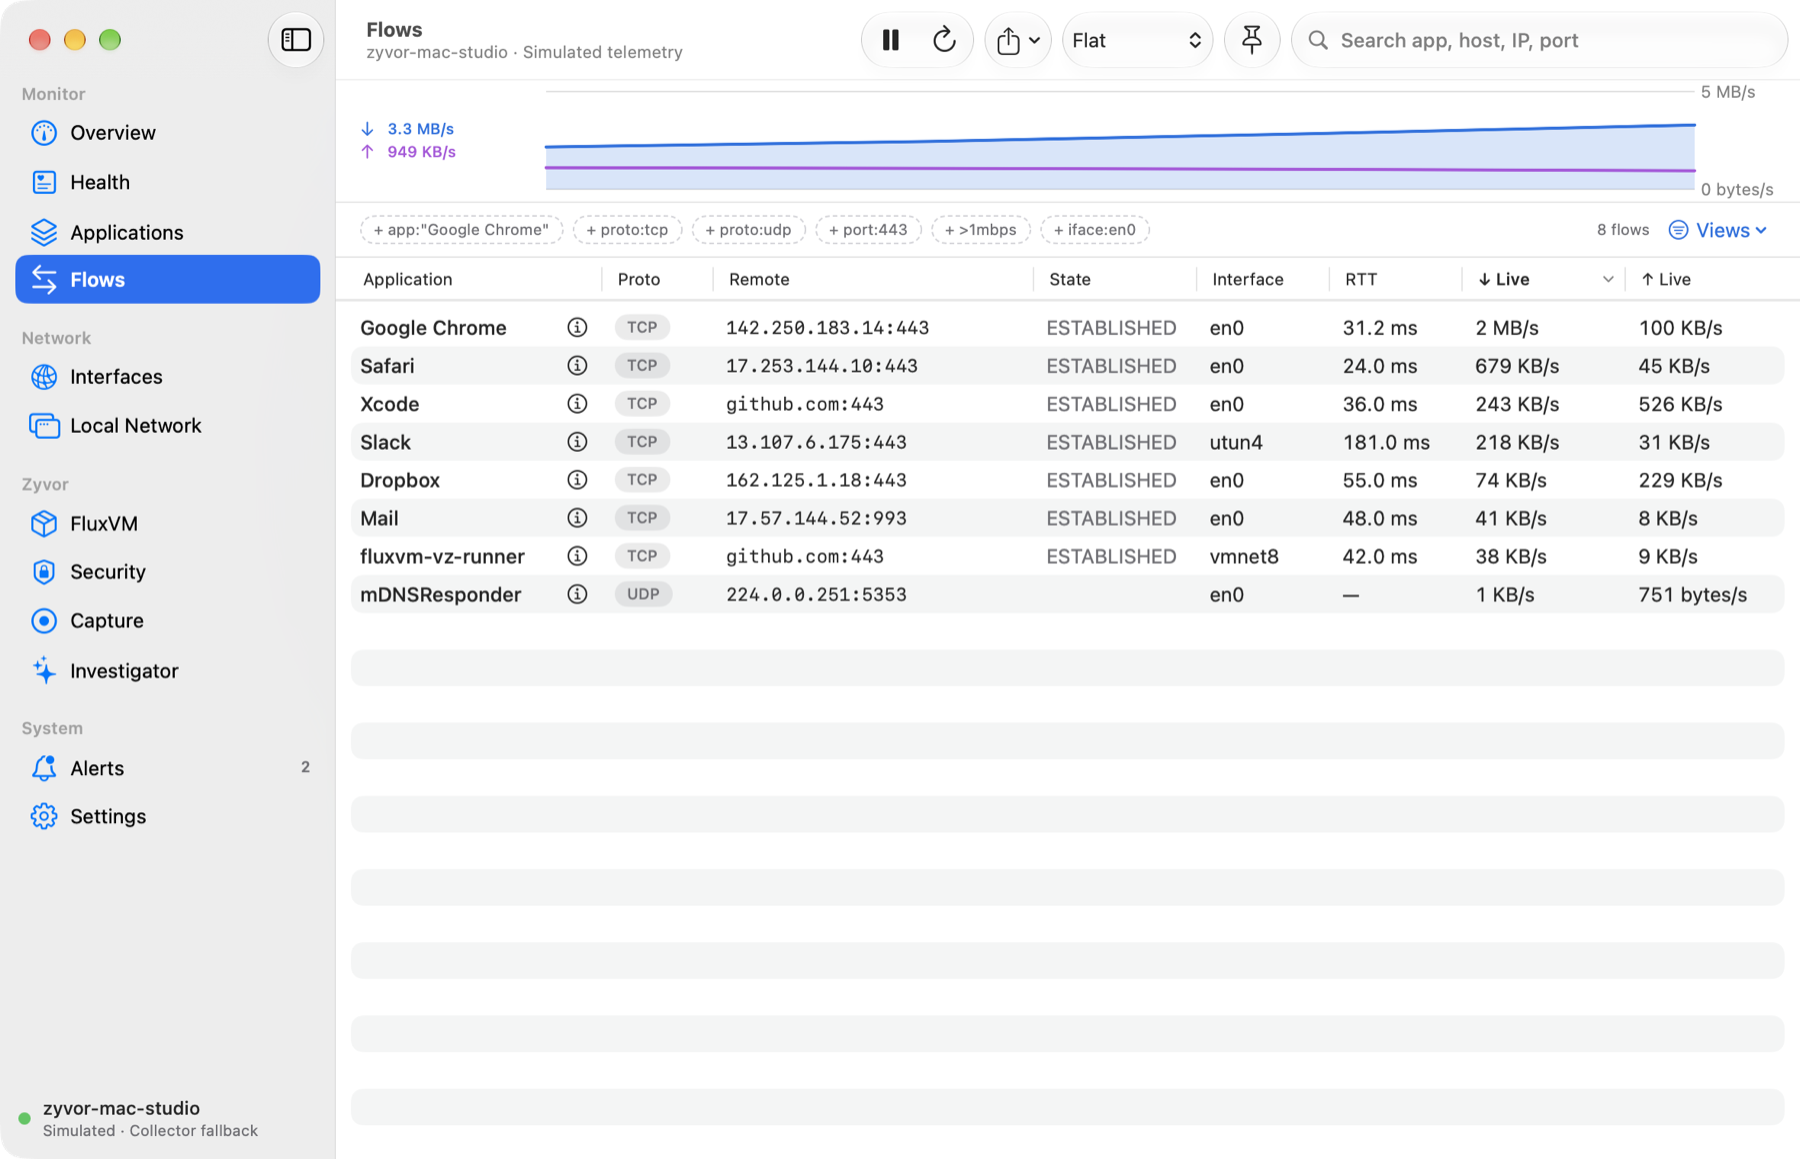1800x1159 pixels.
Task: Click the Capture record icon
Action: tap(44, 621)
